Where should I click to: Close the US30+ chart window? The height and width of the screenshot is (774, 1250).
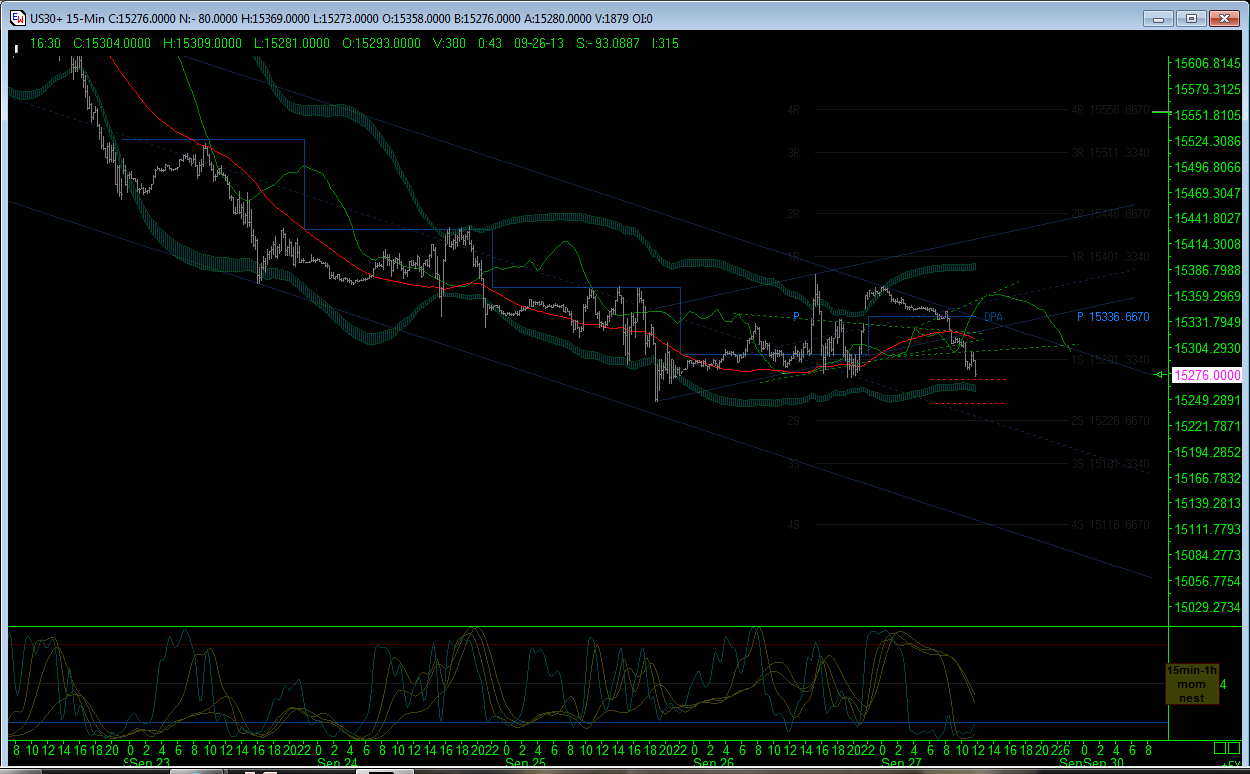coord(1224,18)
